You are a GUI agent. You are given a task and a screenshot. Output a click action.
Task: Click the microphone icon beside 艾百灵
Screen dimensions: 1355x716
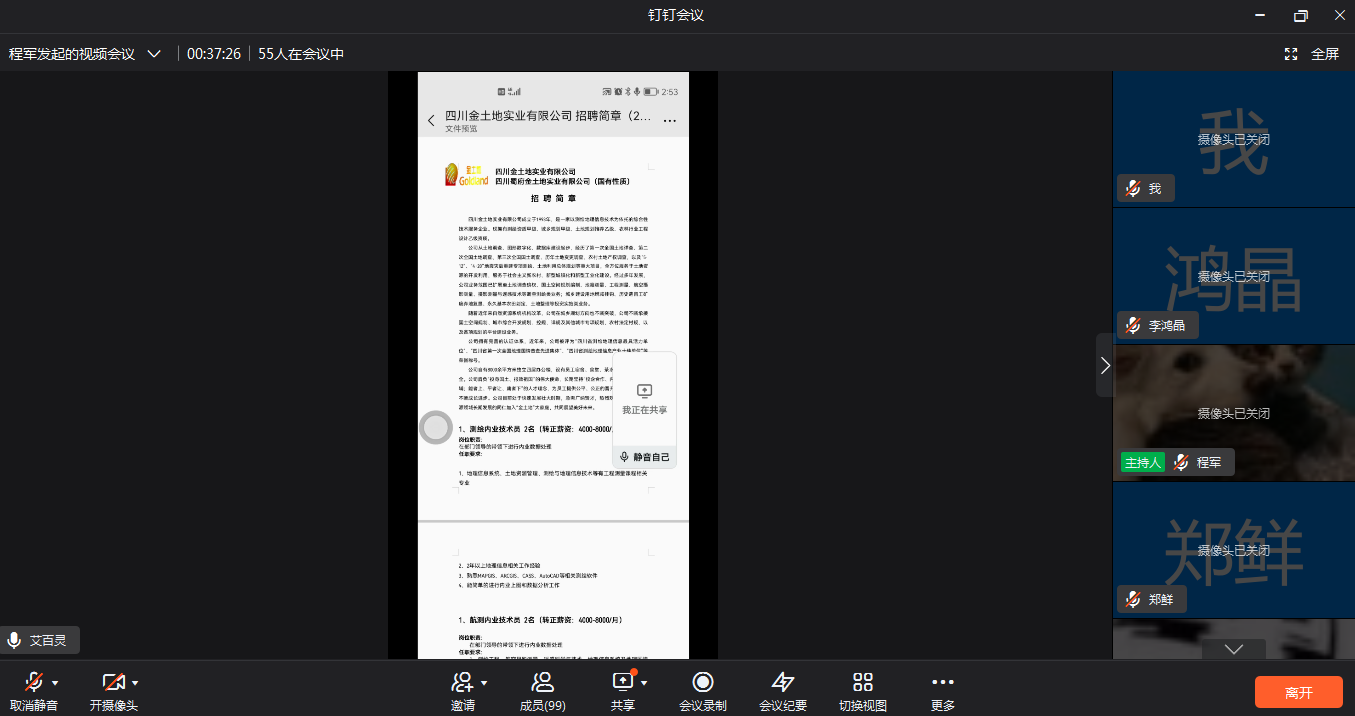tap(14, 640)
